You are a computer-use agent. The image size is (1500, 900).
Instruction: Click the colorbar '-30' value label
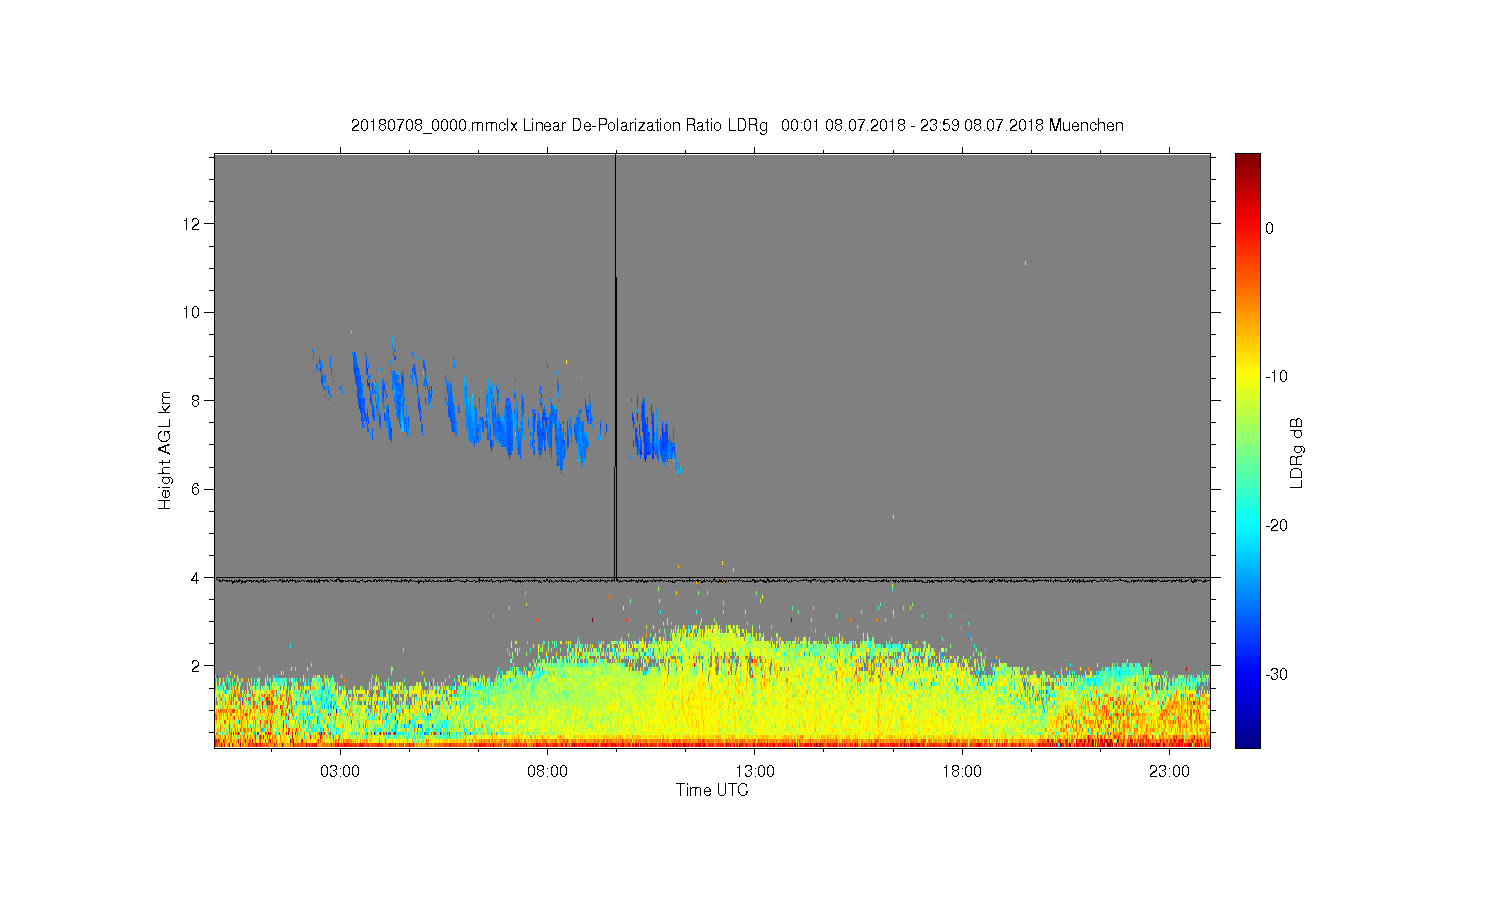click(1276, 674)
